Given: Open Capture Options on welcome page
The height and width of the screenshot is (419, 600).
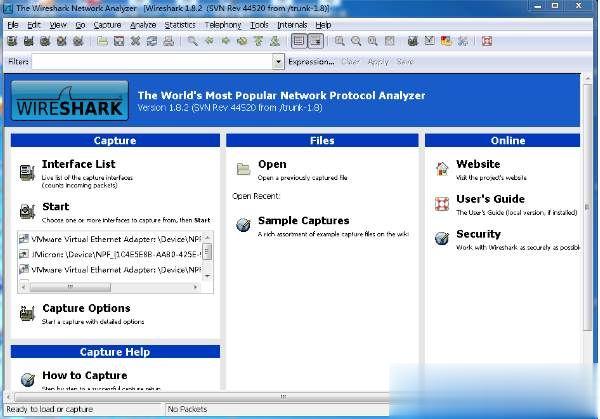Looking at the screenshot, I should pos(86,308).
